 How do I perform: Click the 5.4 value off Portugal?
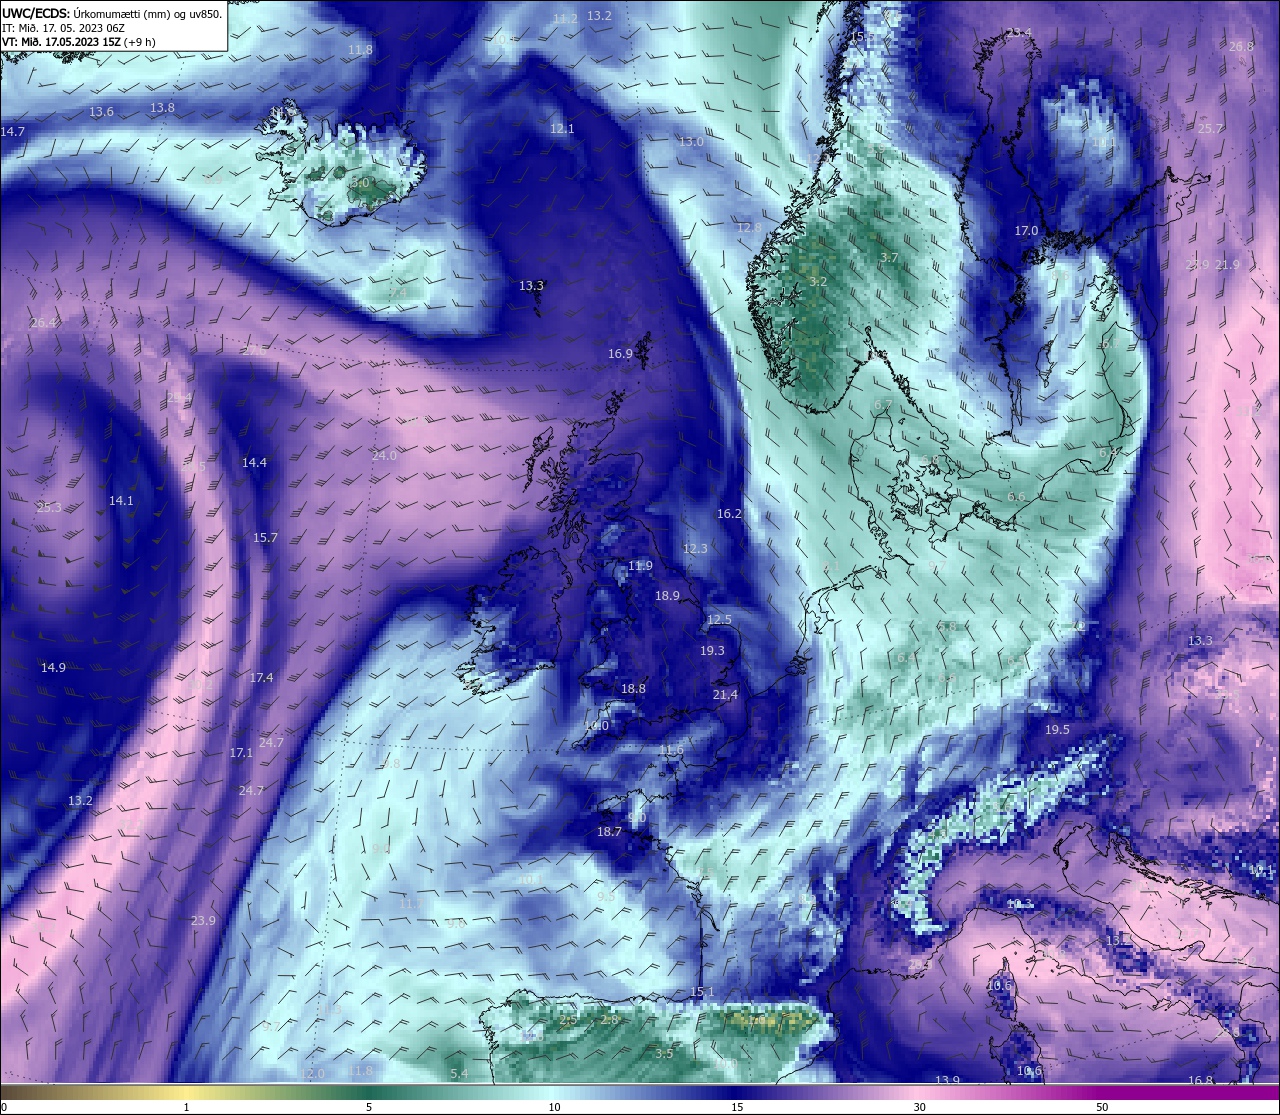[459, 1074]
